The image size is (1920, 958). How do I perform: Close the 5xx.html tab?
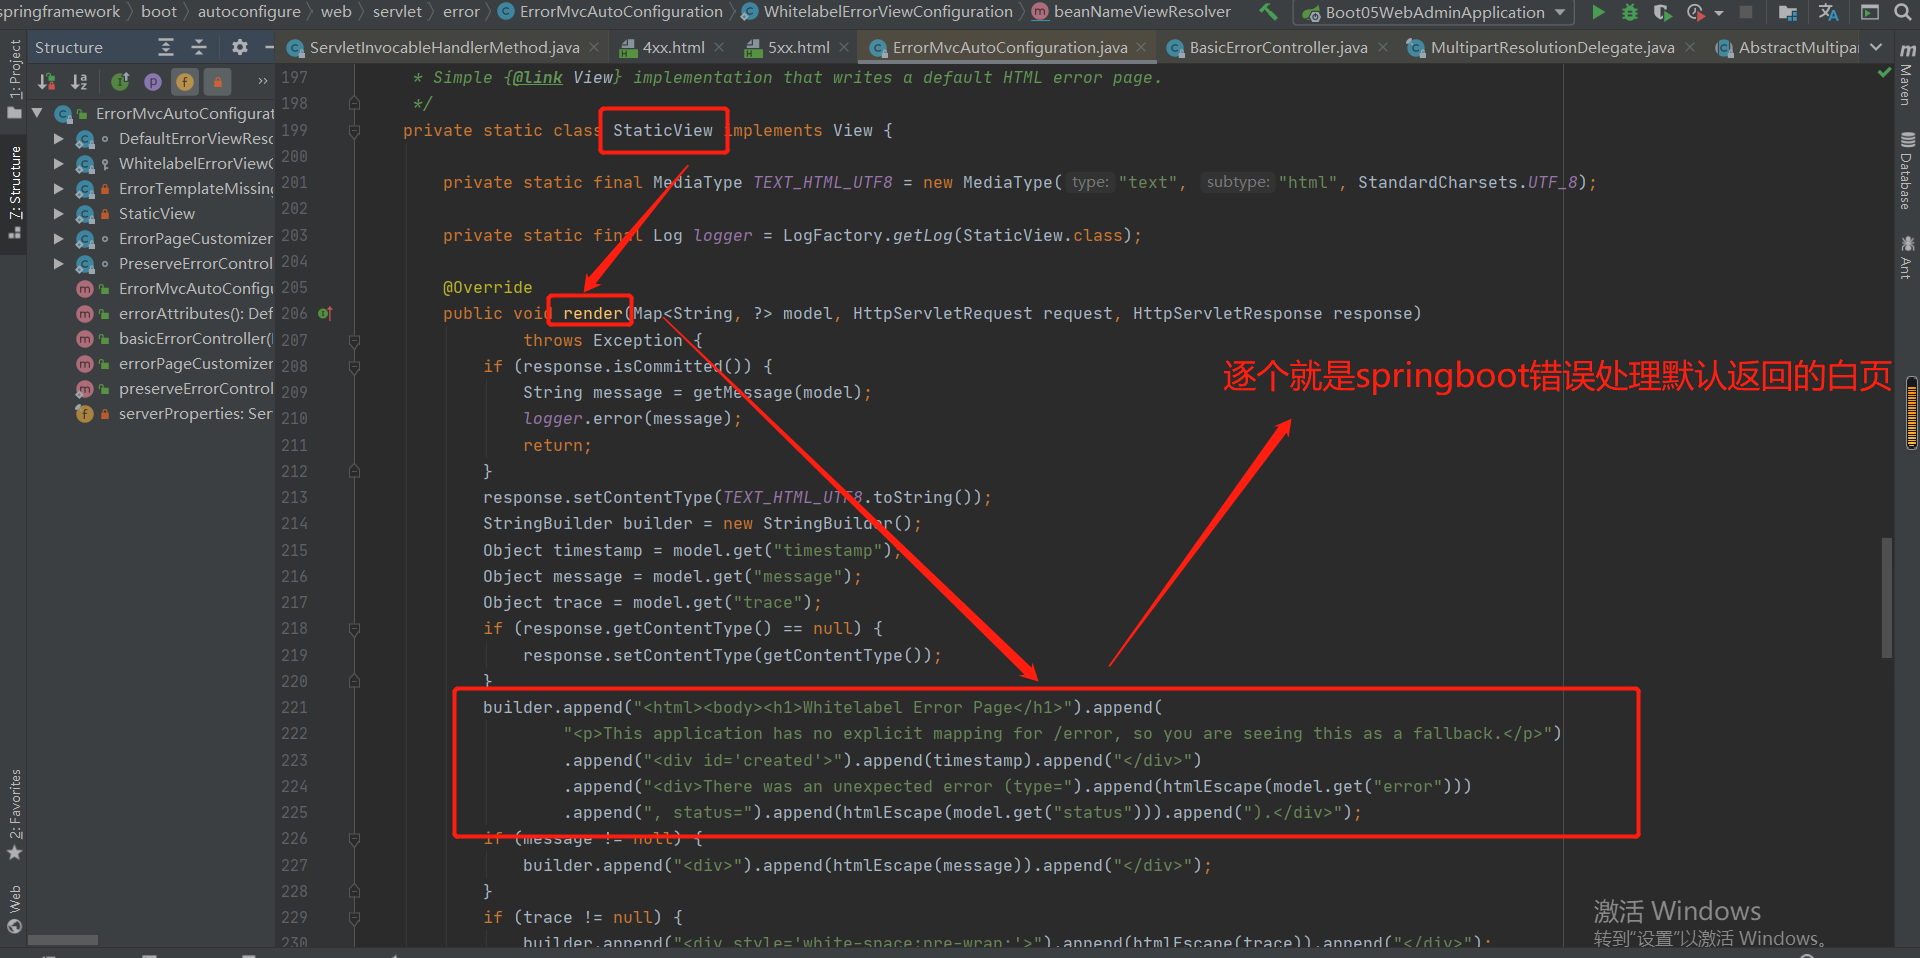click(845, 47)
